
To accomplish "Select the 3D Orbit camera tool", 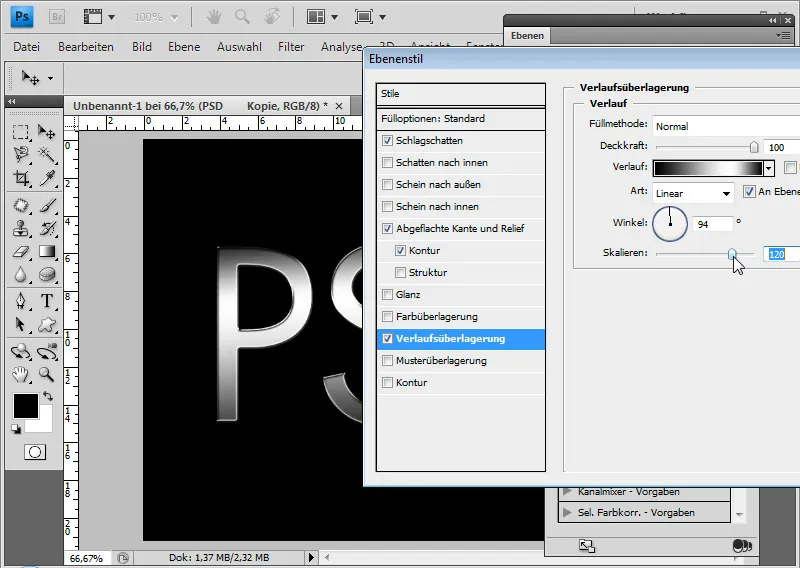I will 46,351.
